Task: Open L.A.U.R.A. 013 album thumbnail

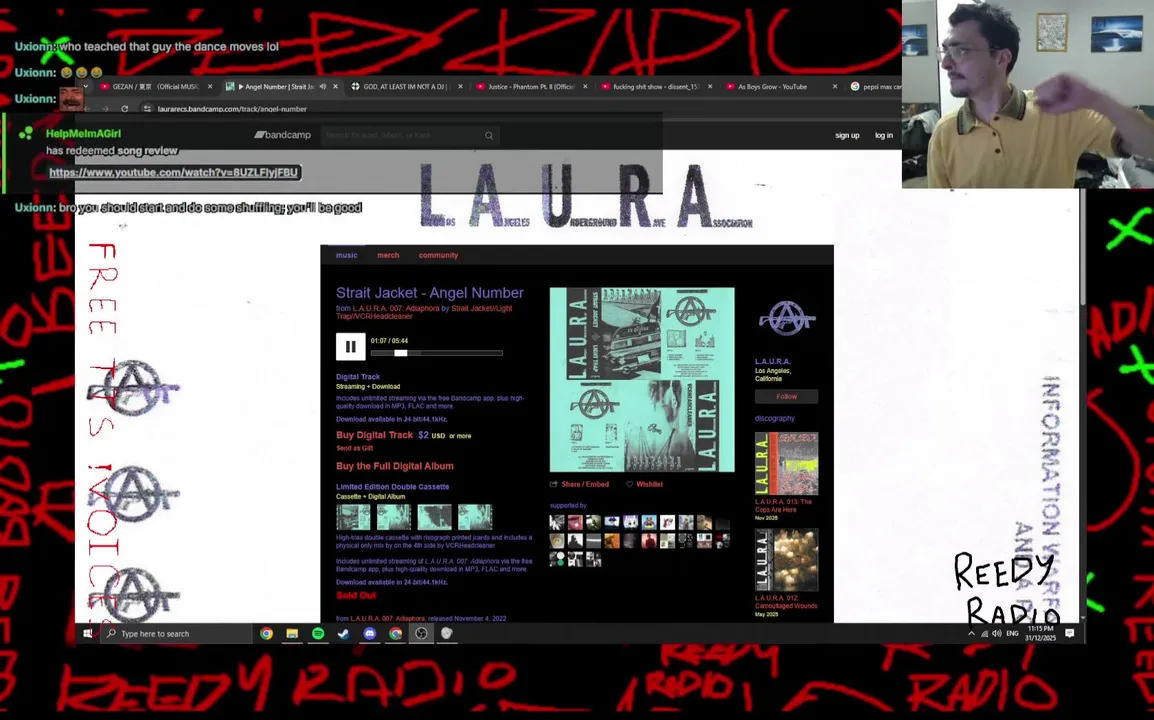Action: click(786, 464)
